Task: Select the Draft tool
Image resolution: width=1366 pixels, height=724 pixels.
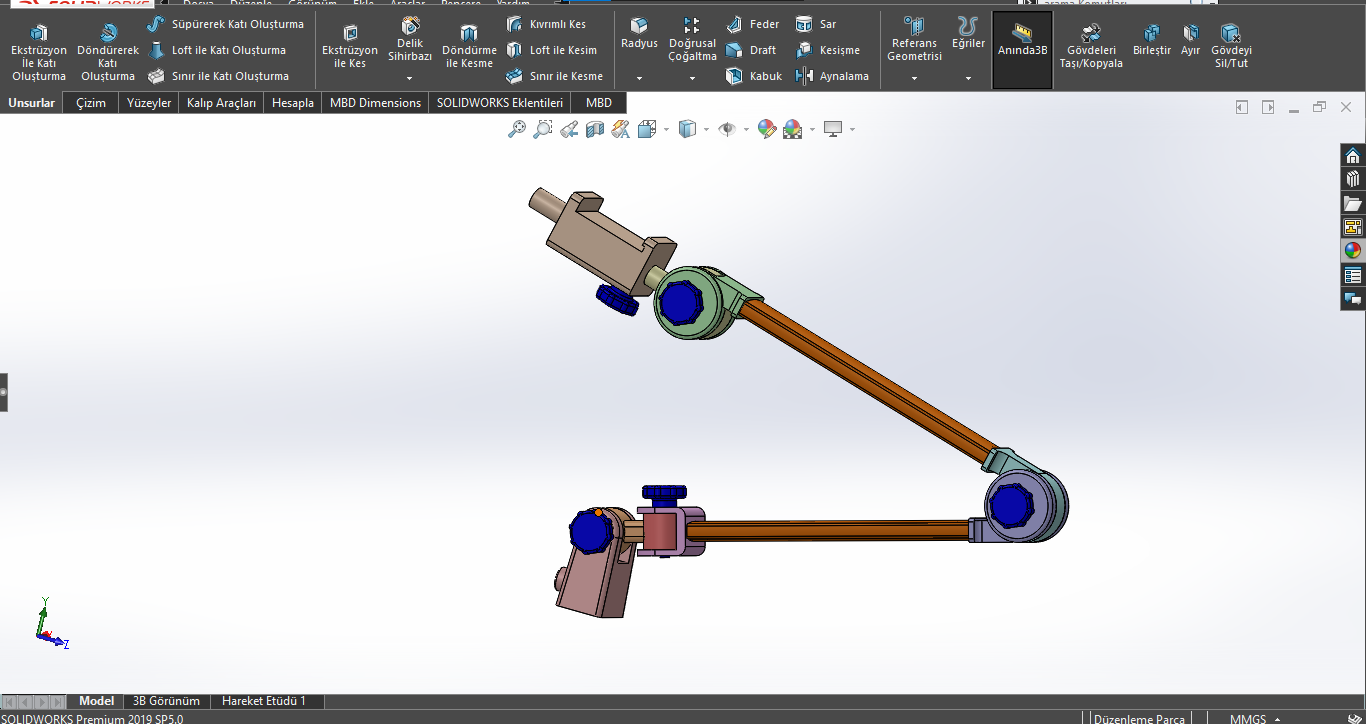Action: pos(751,50)
